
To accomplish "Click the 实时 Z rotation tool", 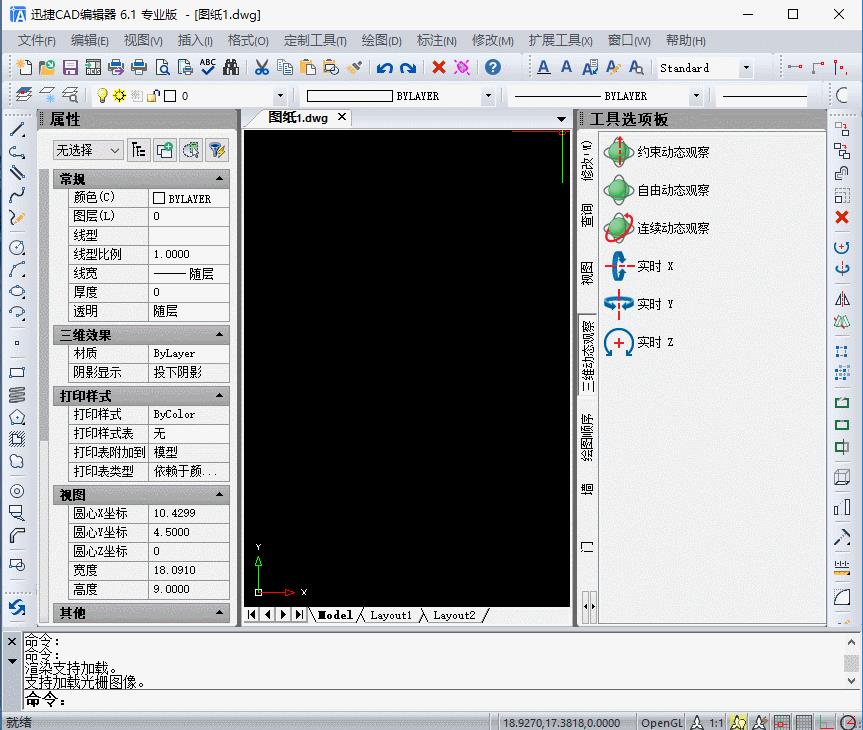I will point(640,342).
